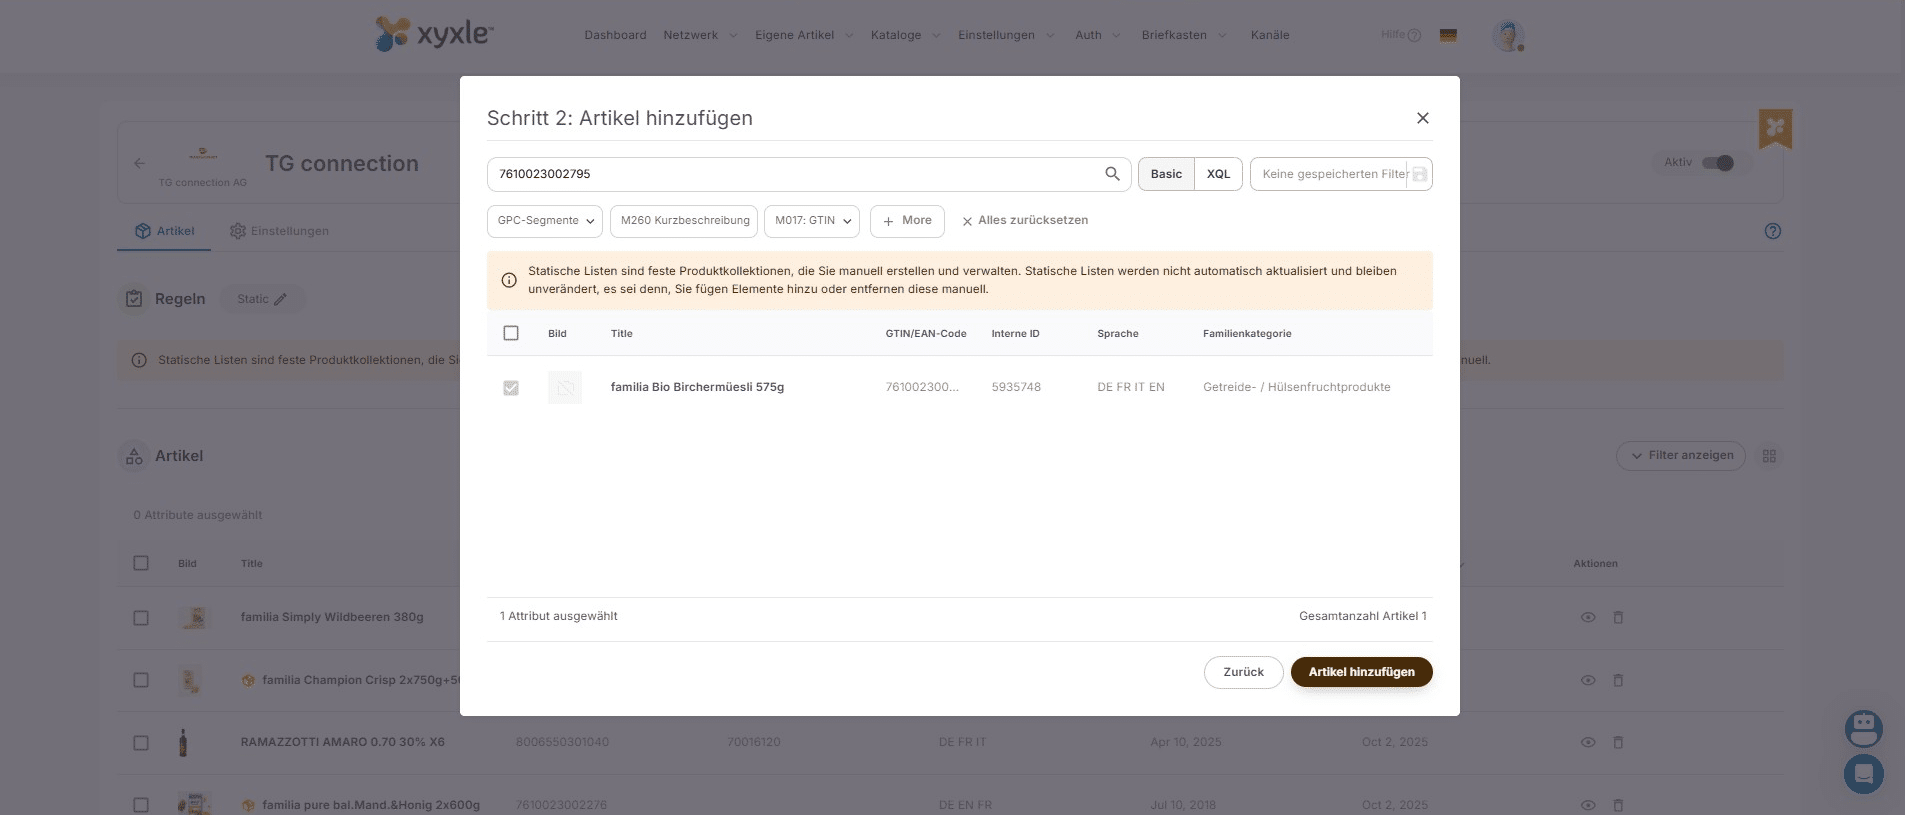Close the Artikel hinzufügen dialog

click(1423, 118)
